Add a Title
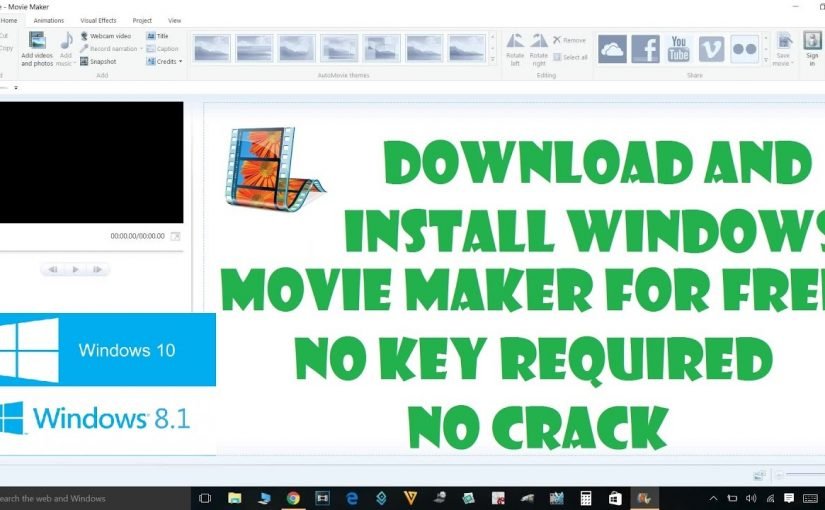The height and width of the screenshot is (510, 825). point(158,36)
